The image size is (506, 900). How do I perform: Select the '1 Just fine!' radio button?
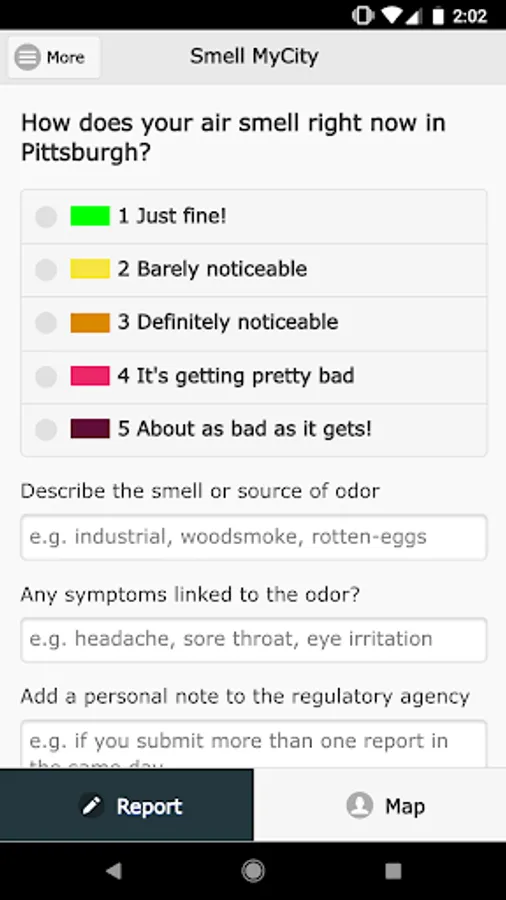[x=46, y=217]
